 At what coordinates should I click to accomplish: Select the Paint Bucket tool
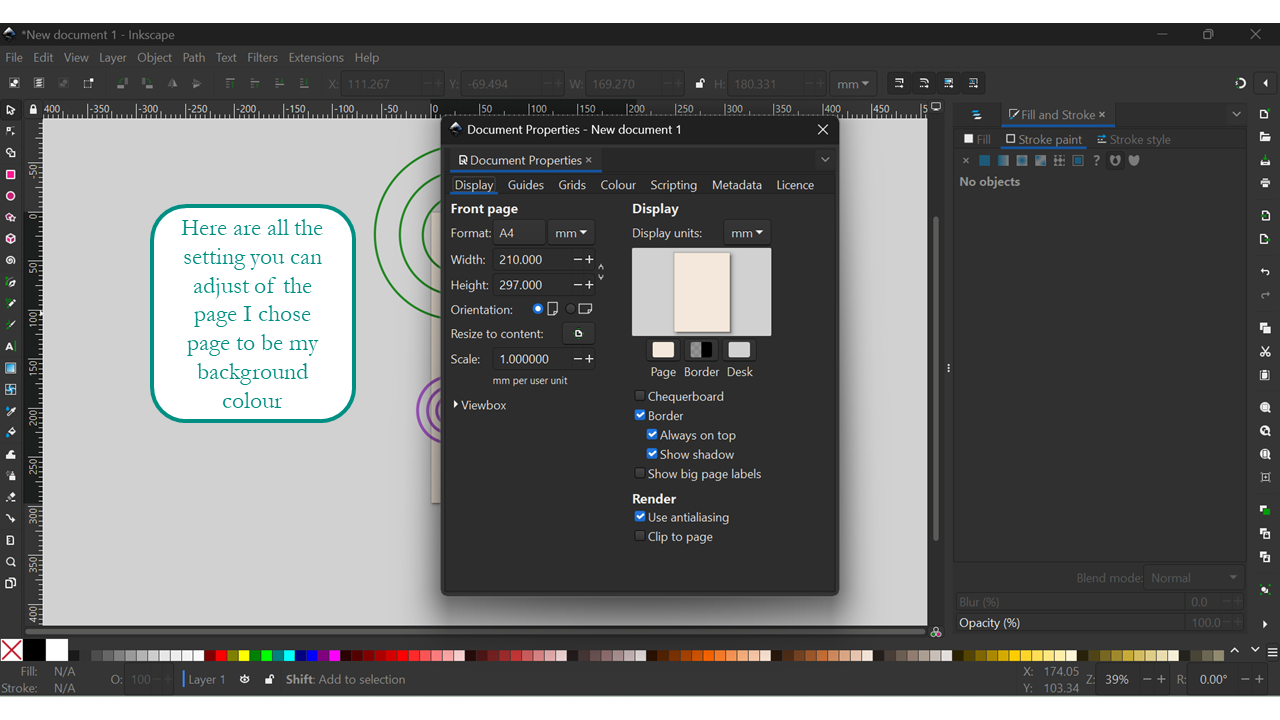(11, 432)
